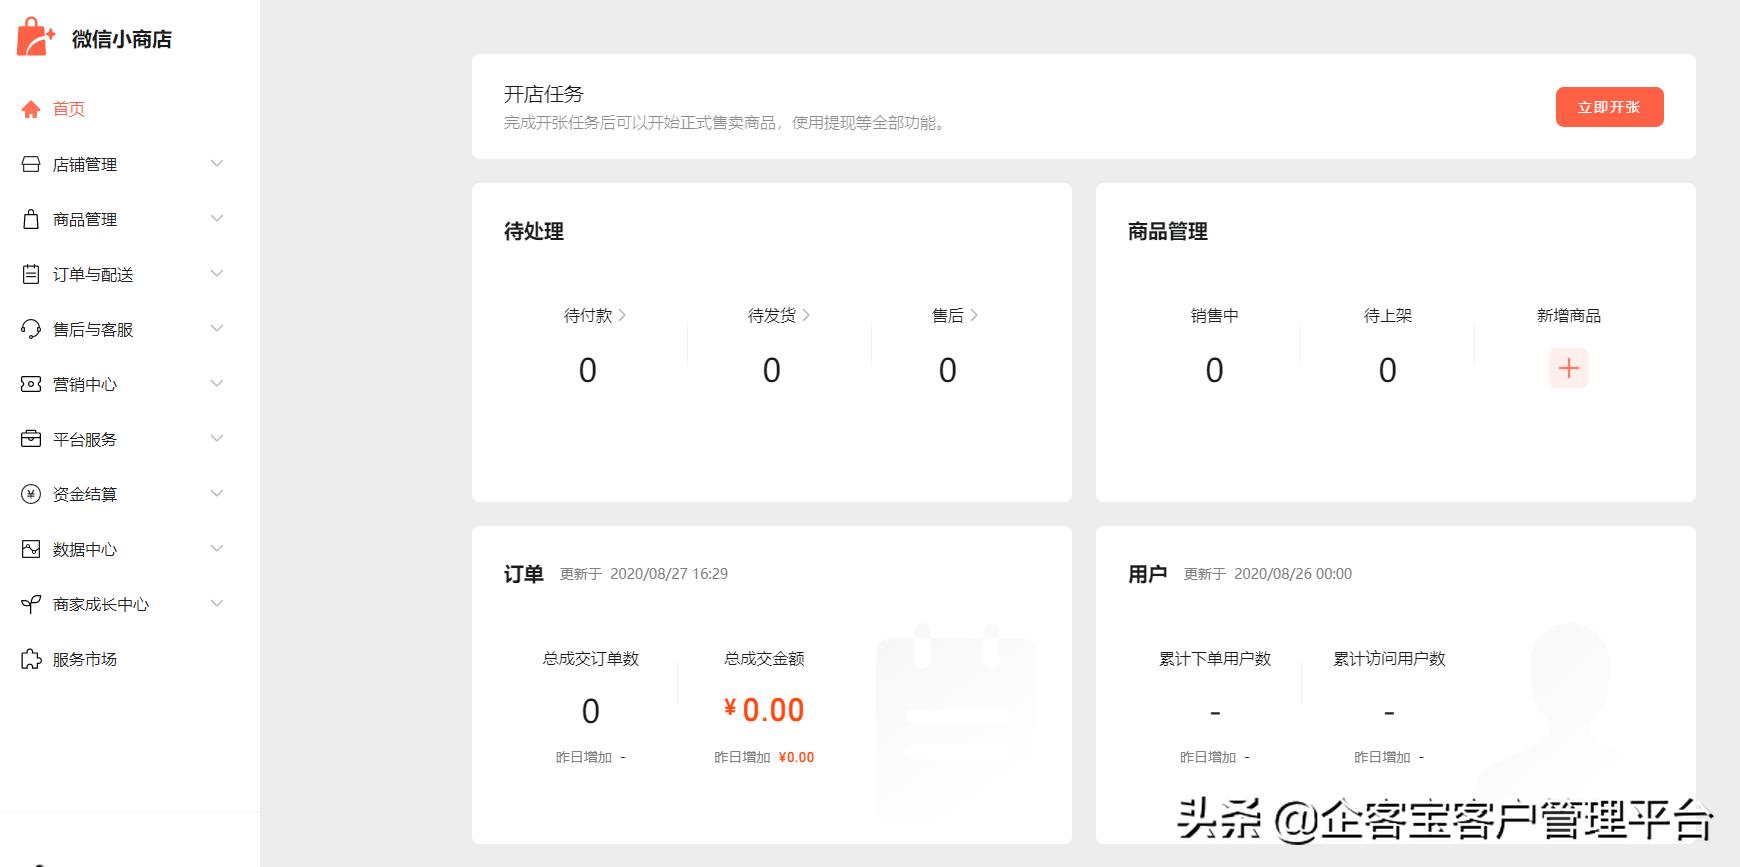This screenshot has height=867, width=1740.
Task: Expand the 商家成长中心 chevron
Action: click(x=217, y=603)
